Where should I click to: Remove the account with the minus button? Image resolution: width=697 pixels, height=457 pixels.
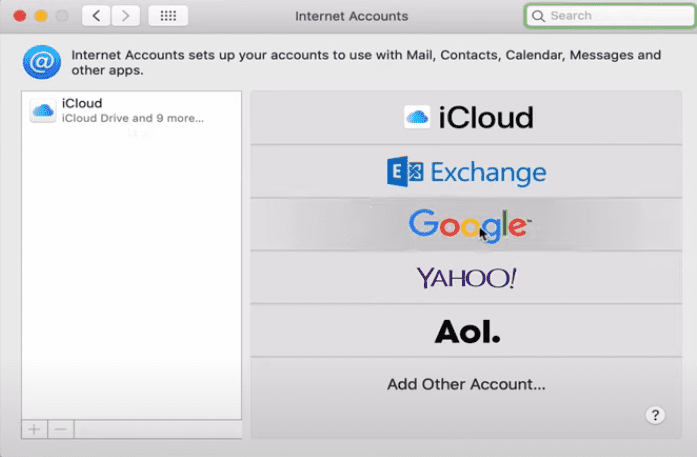click(60, 429)
